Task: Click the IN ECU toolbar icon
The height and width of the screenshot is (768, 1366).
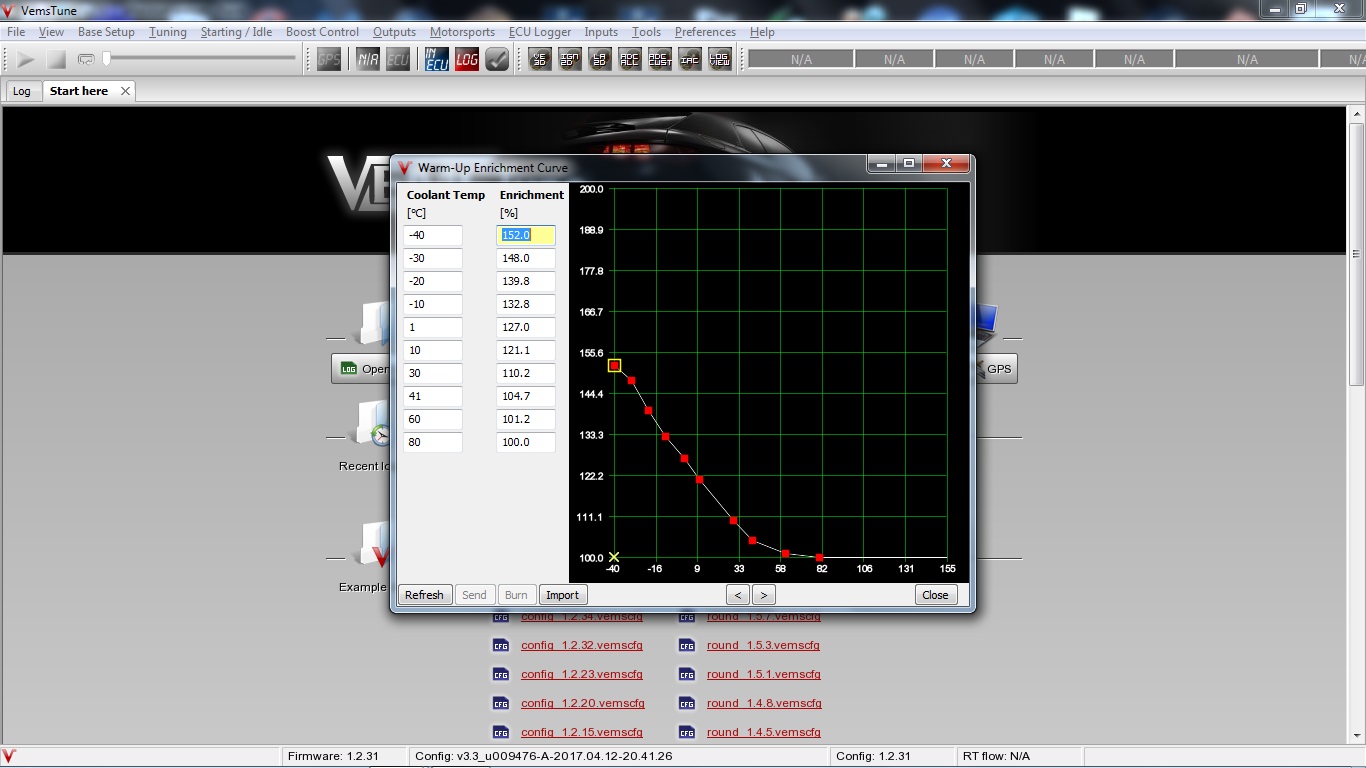Action: [437, 59]
